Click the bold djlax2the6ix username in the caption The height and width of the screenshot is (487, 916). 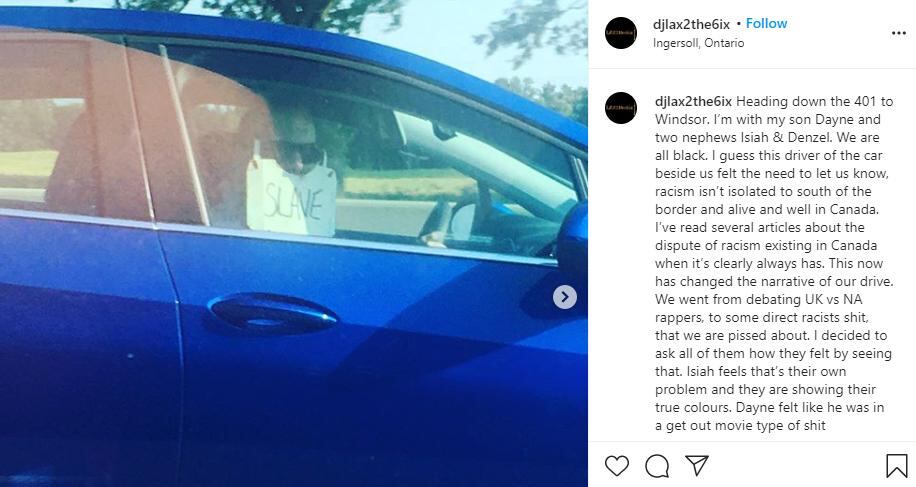point(693,102)
